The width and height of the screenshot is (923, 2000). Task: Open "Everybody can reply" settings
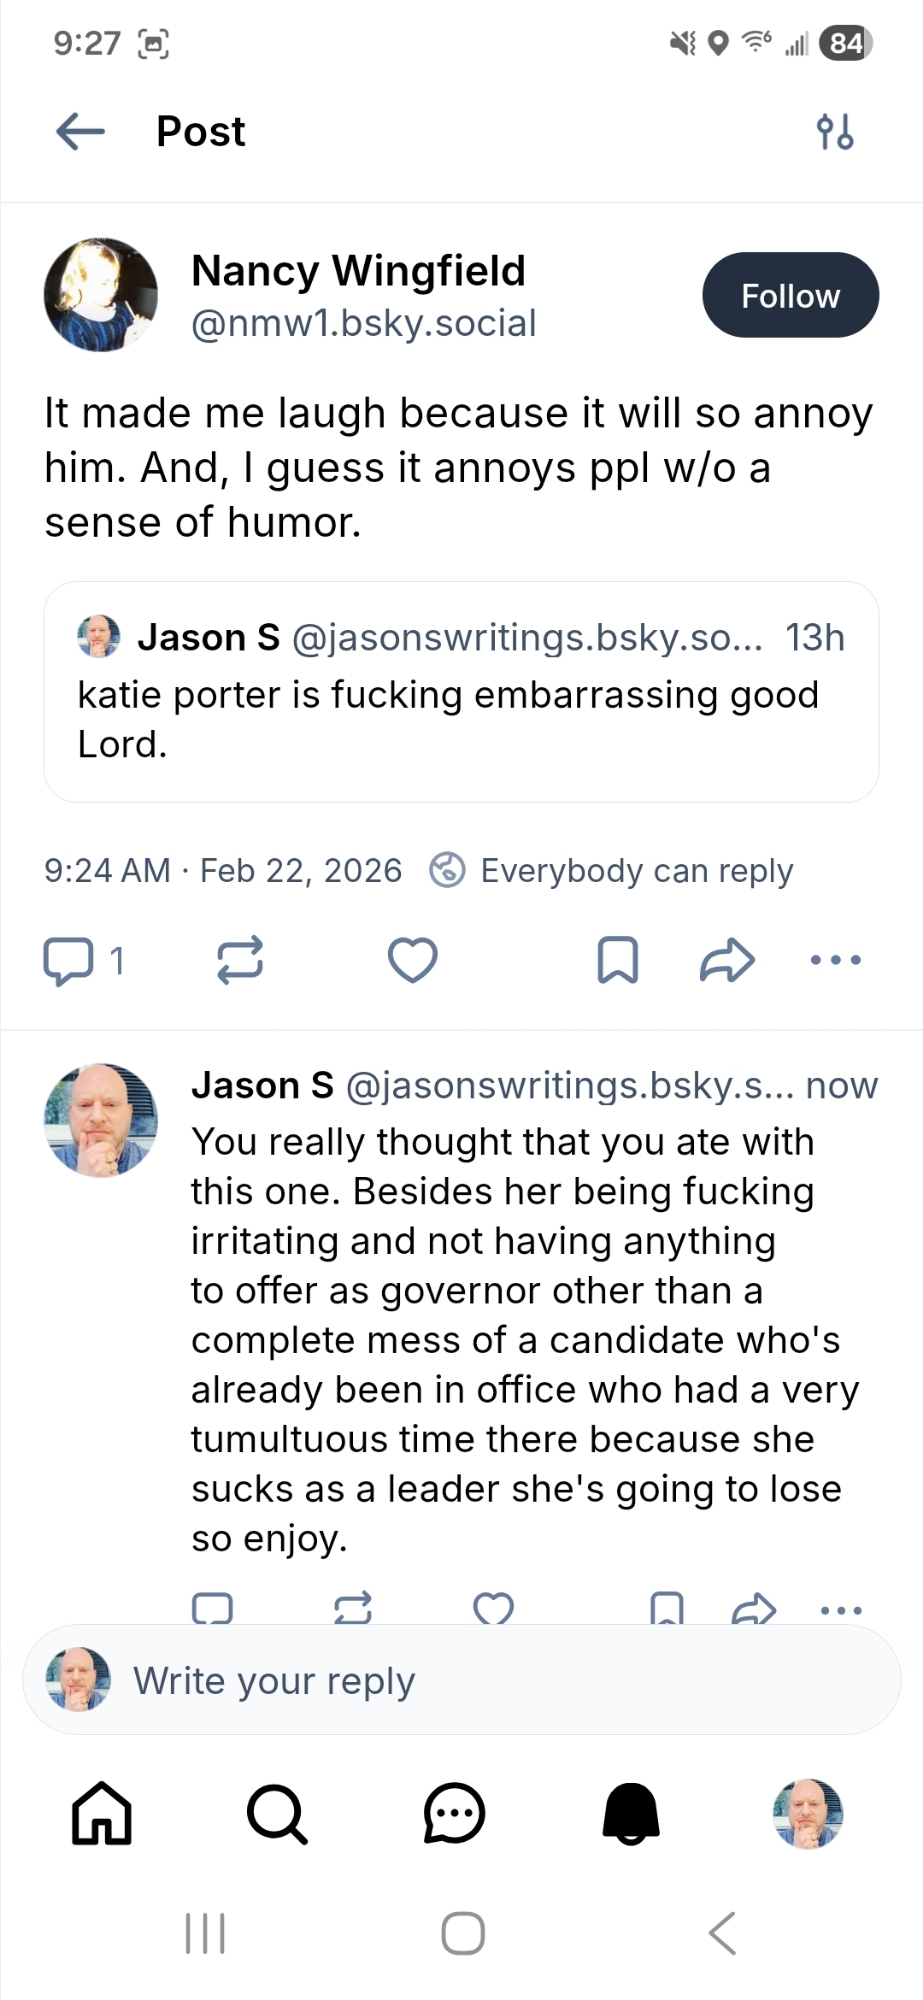(x=612, y=871)
